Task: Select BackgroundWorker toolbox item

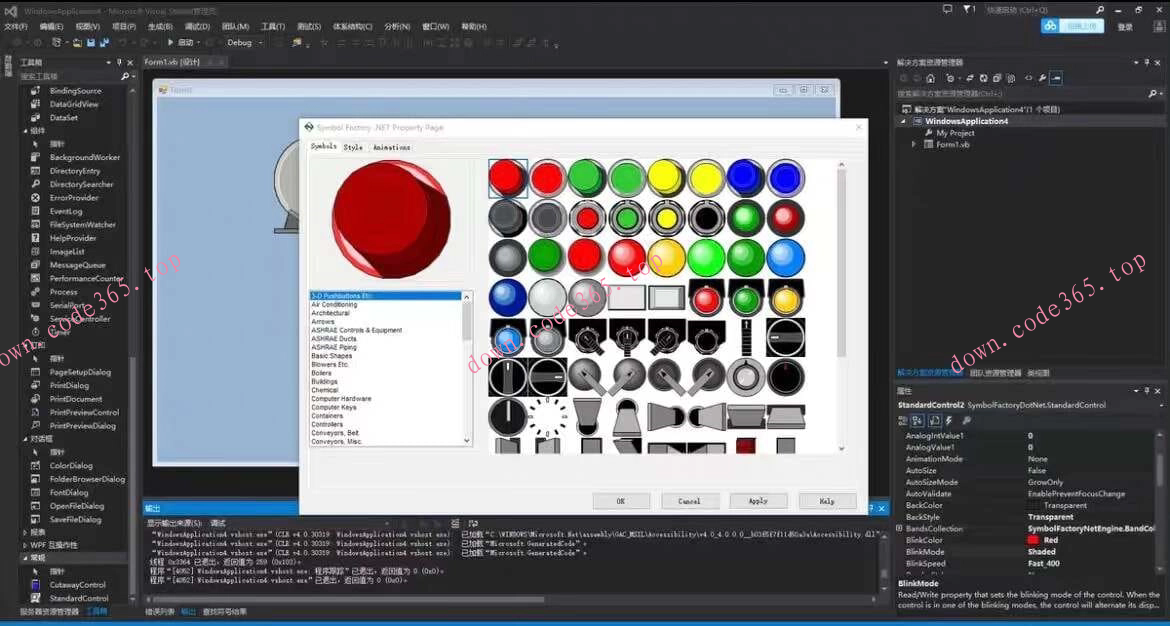Action: 84,157
